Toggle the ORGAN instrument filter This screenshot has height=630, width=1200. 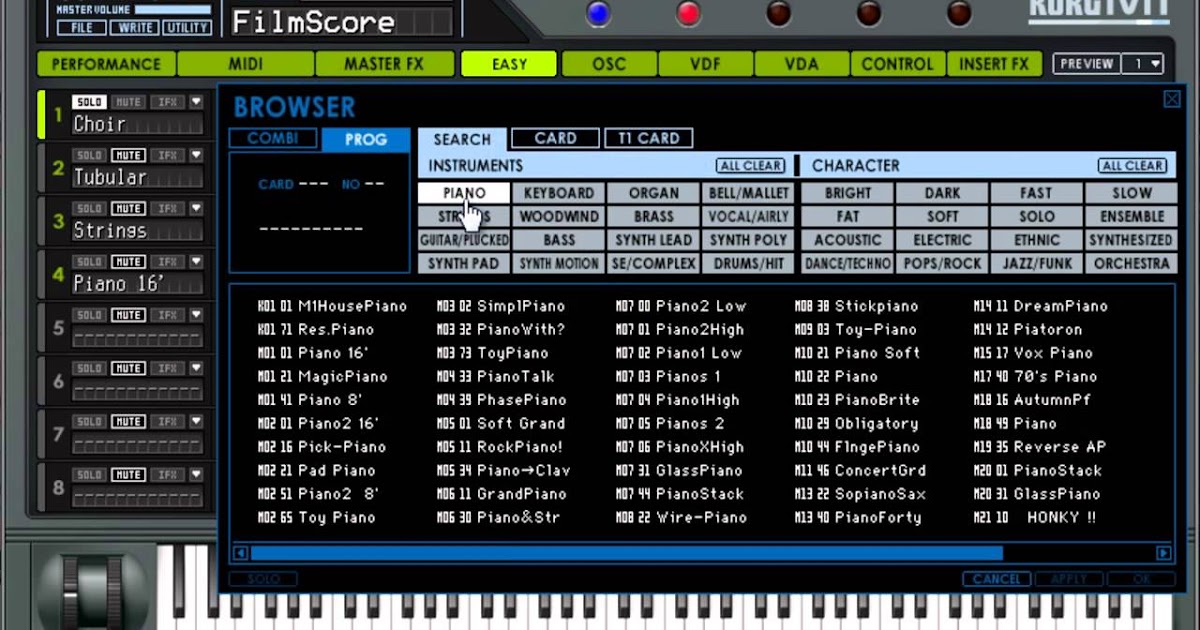tap(654, 193)
